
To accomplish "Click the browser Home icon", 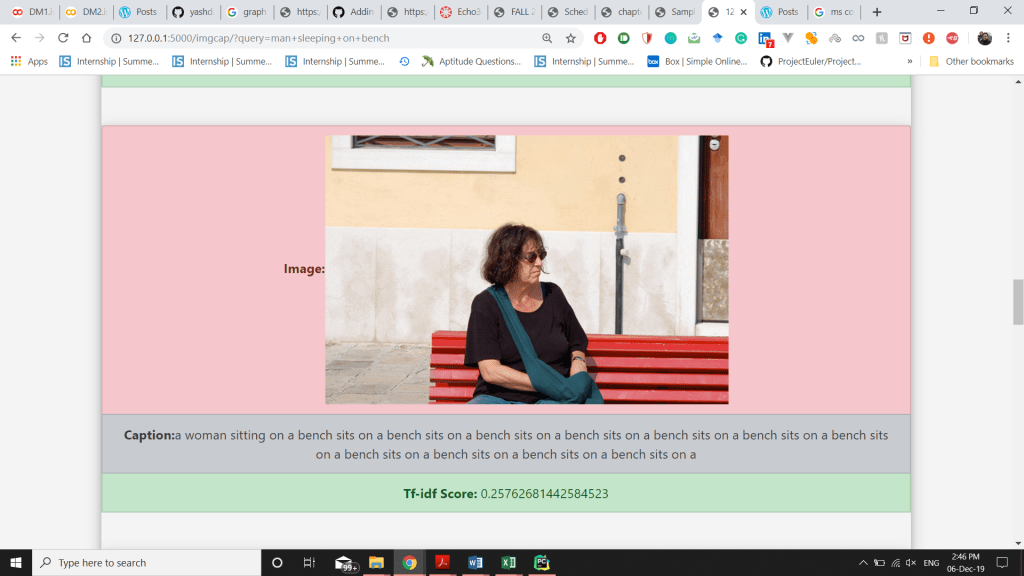I will pyautogui.click(x=87, y=38).
